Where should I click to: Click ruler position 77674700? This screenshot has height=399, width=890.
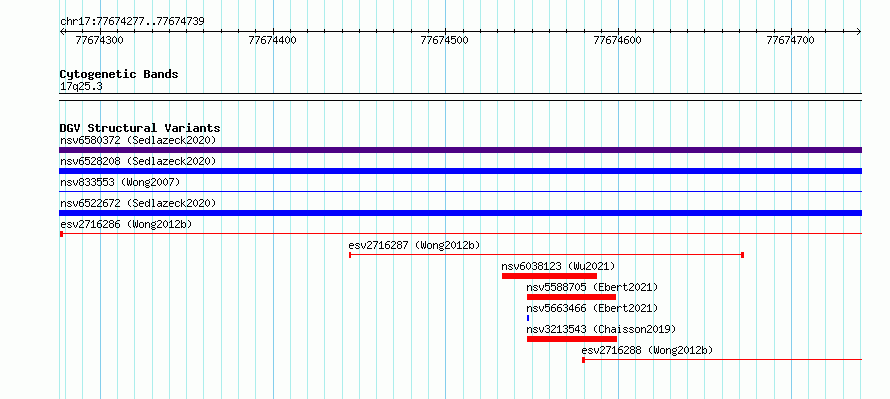click(x=790, y=40)
